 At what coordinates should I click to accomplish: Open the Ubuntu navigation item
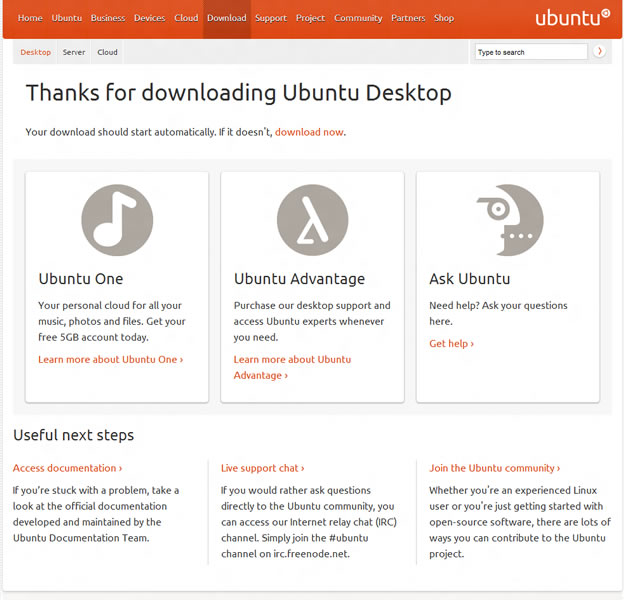pos(67,18)
